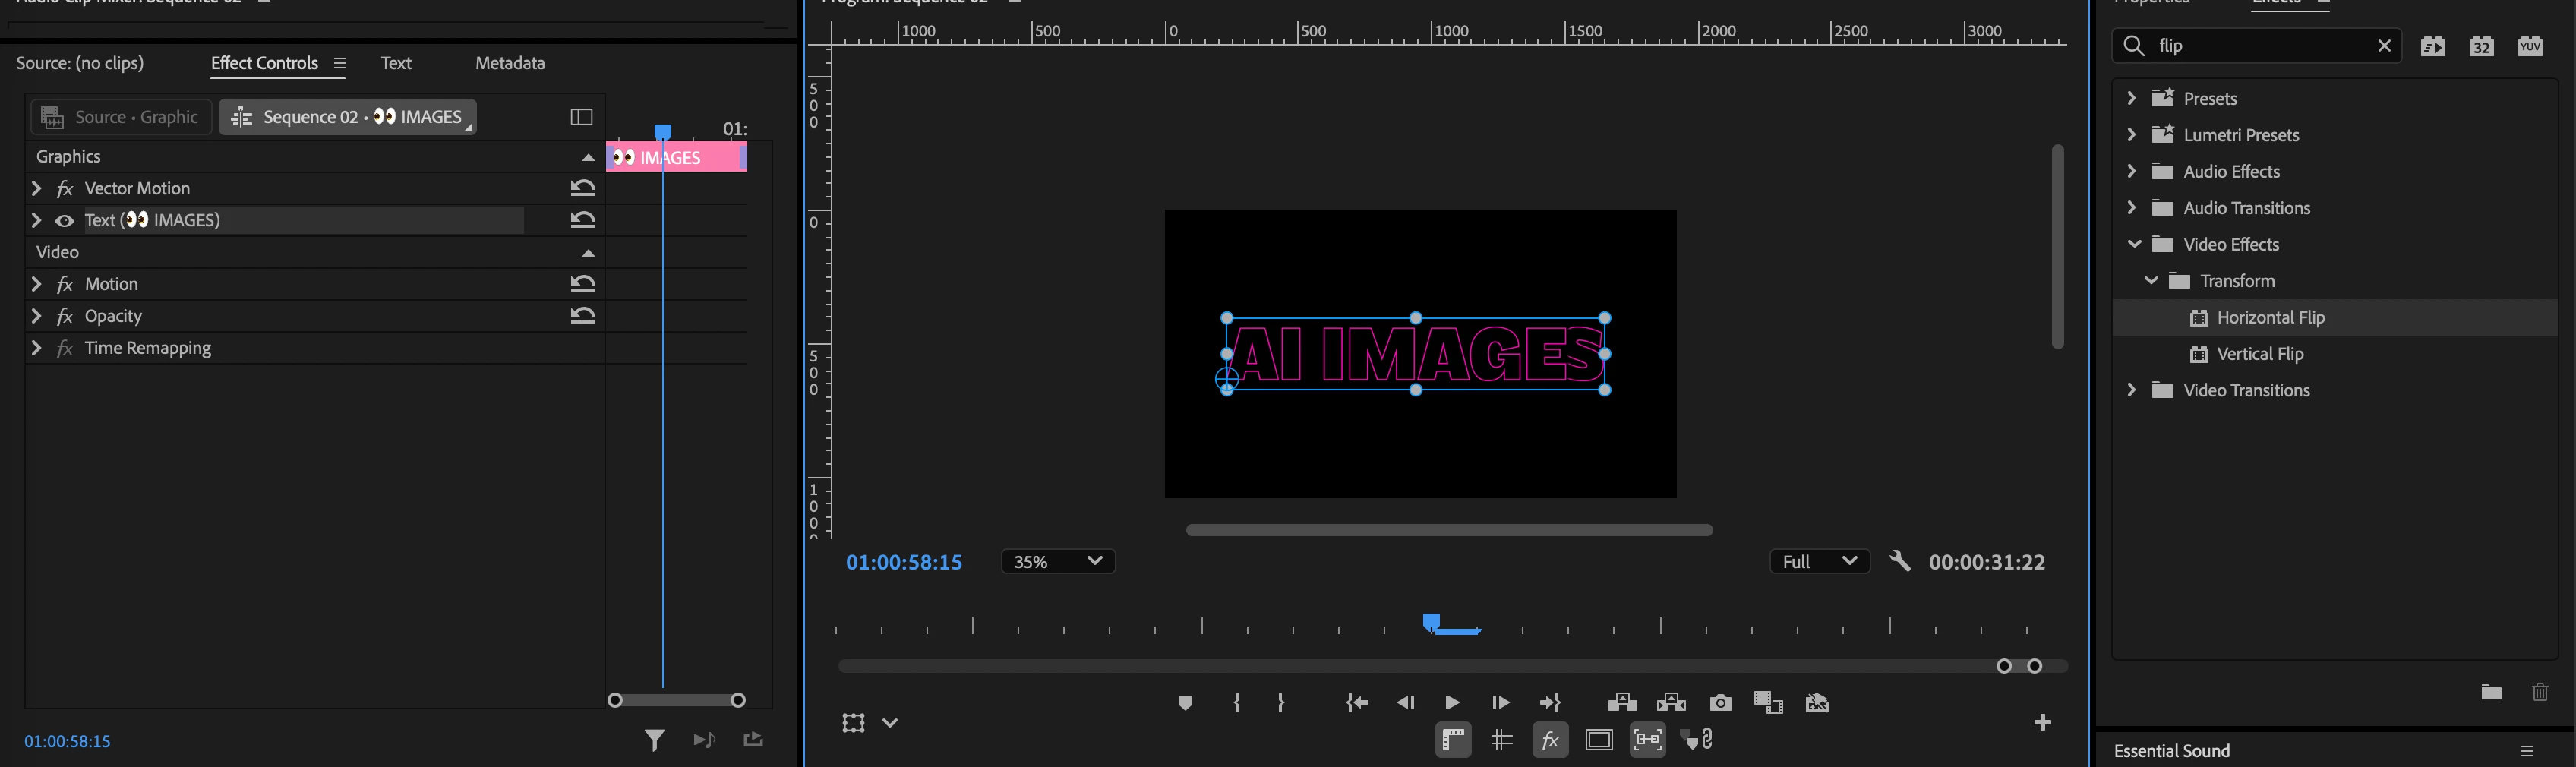2576x767 pixels.
Task: Switch to the Effect Controls tab
Action: pos(264,63)
